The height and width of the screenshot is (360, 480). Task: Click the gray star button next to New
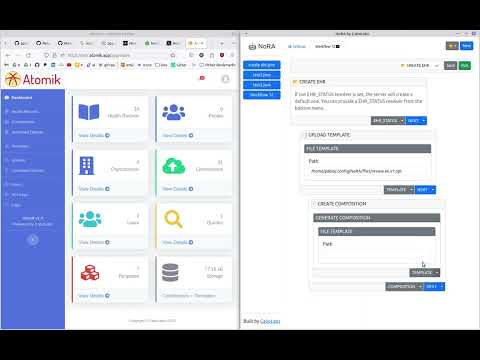click(452, 46)
